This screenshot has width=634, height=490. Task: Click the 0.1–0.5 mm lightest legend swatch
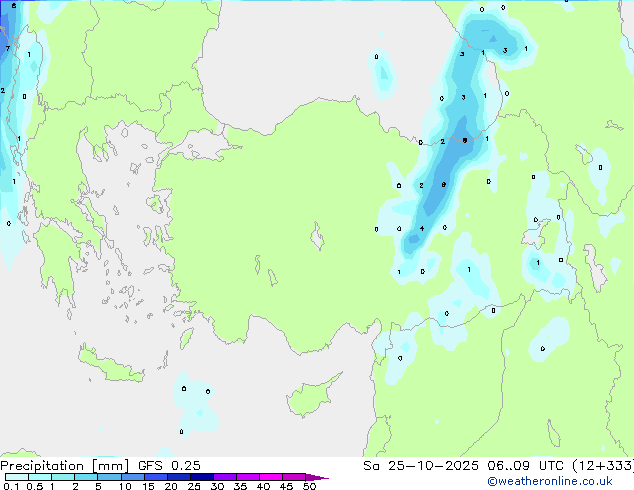tap(17, 477)
